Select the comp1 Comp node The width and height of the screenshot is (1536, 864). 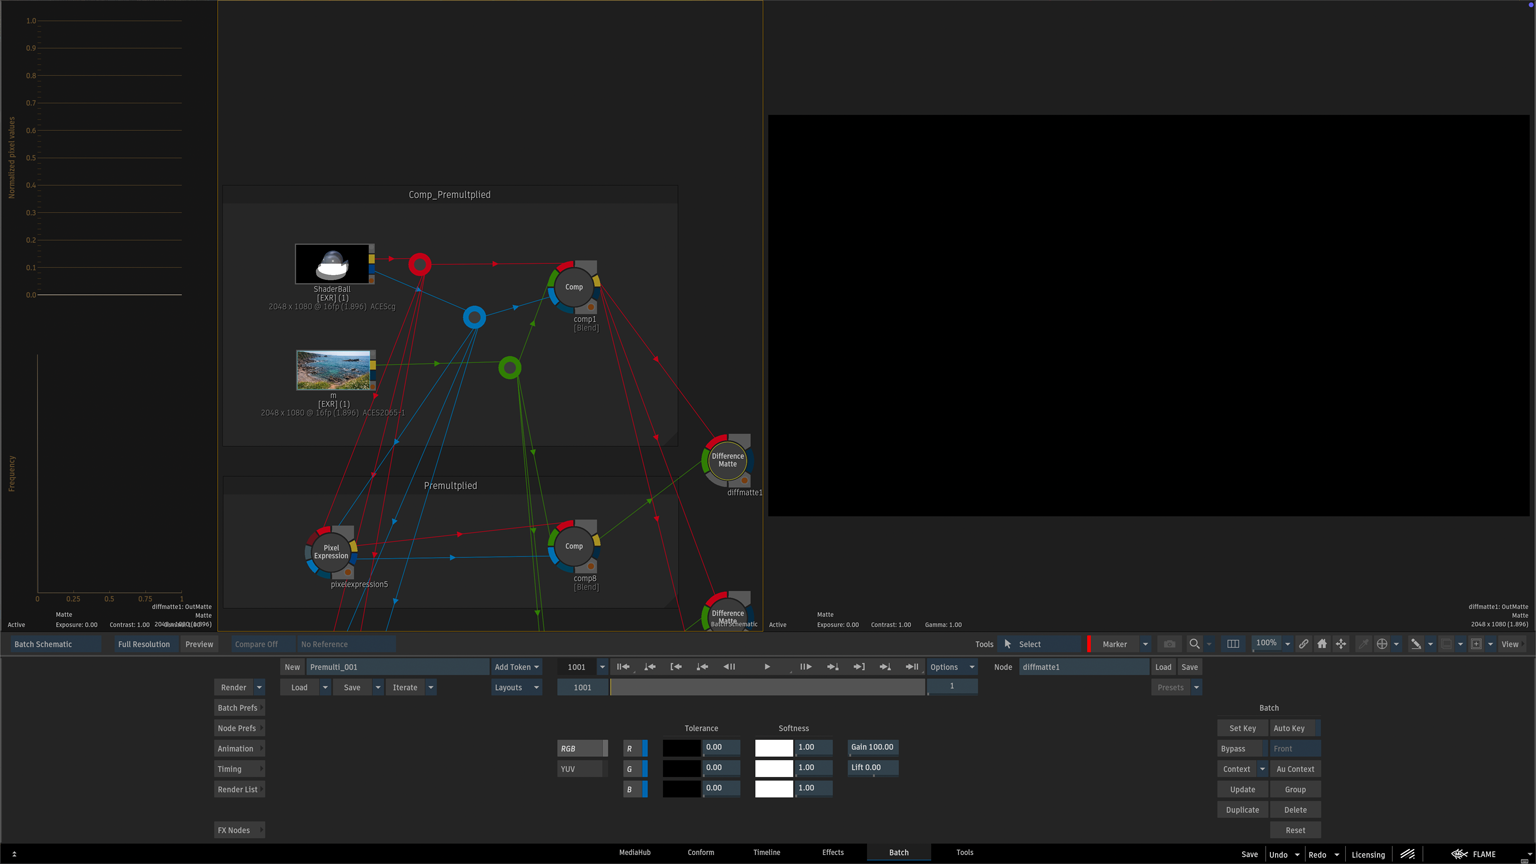tap(574, 287)
